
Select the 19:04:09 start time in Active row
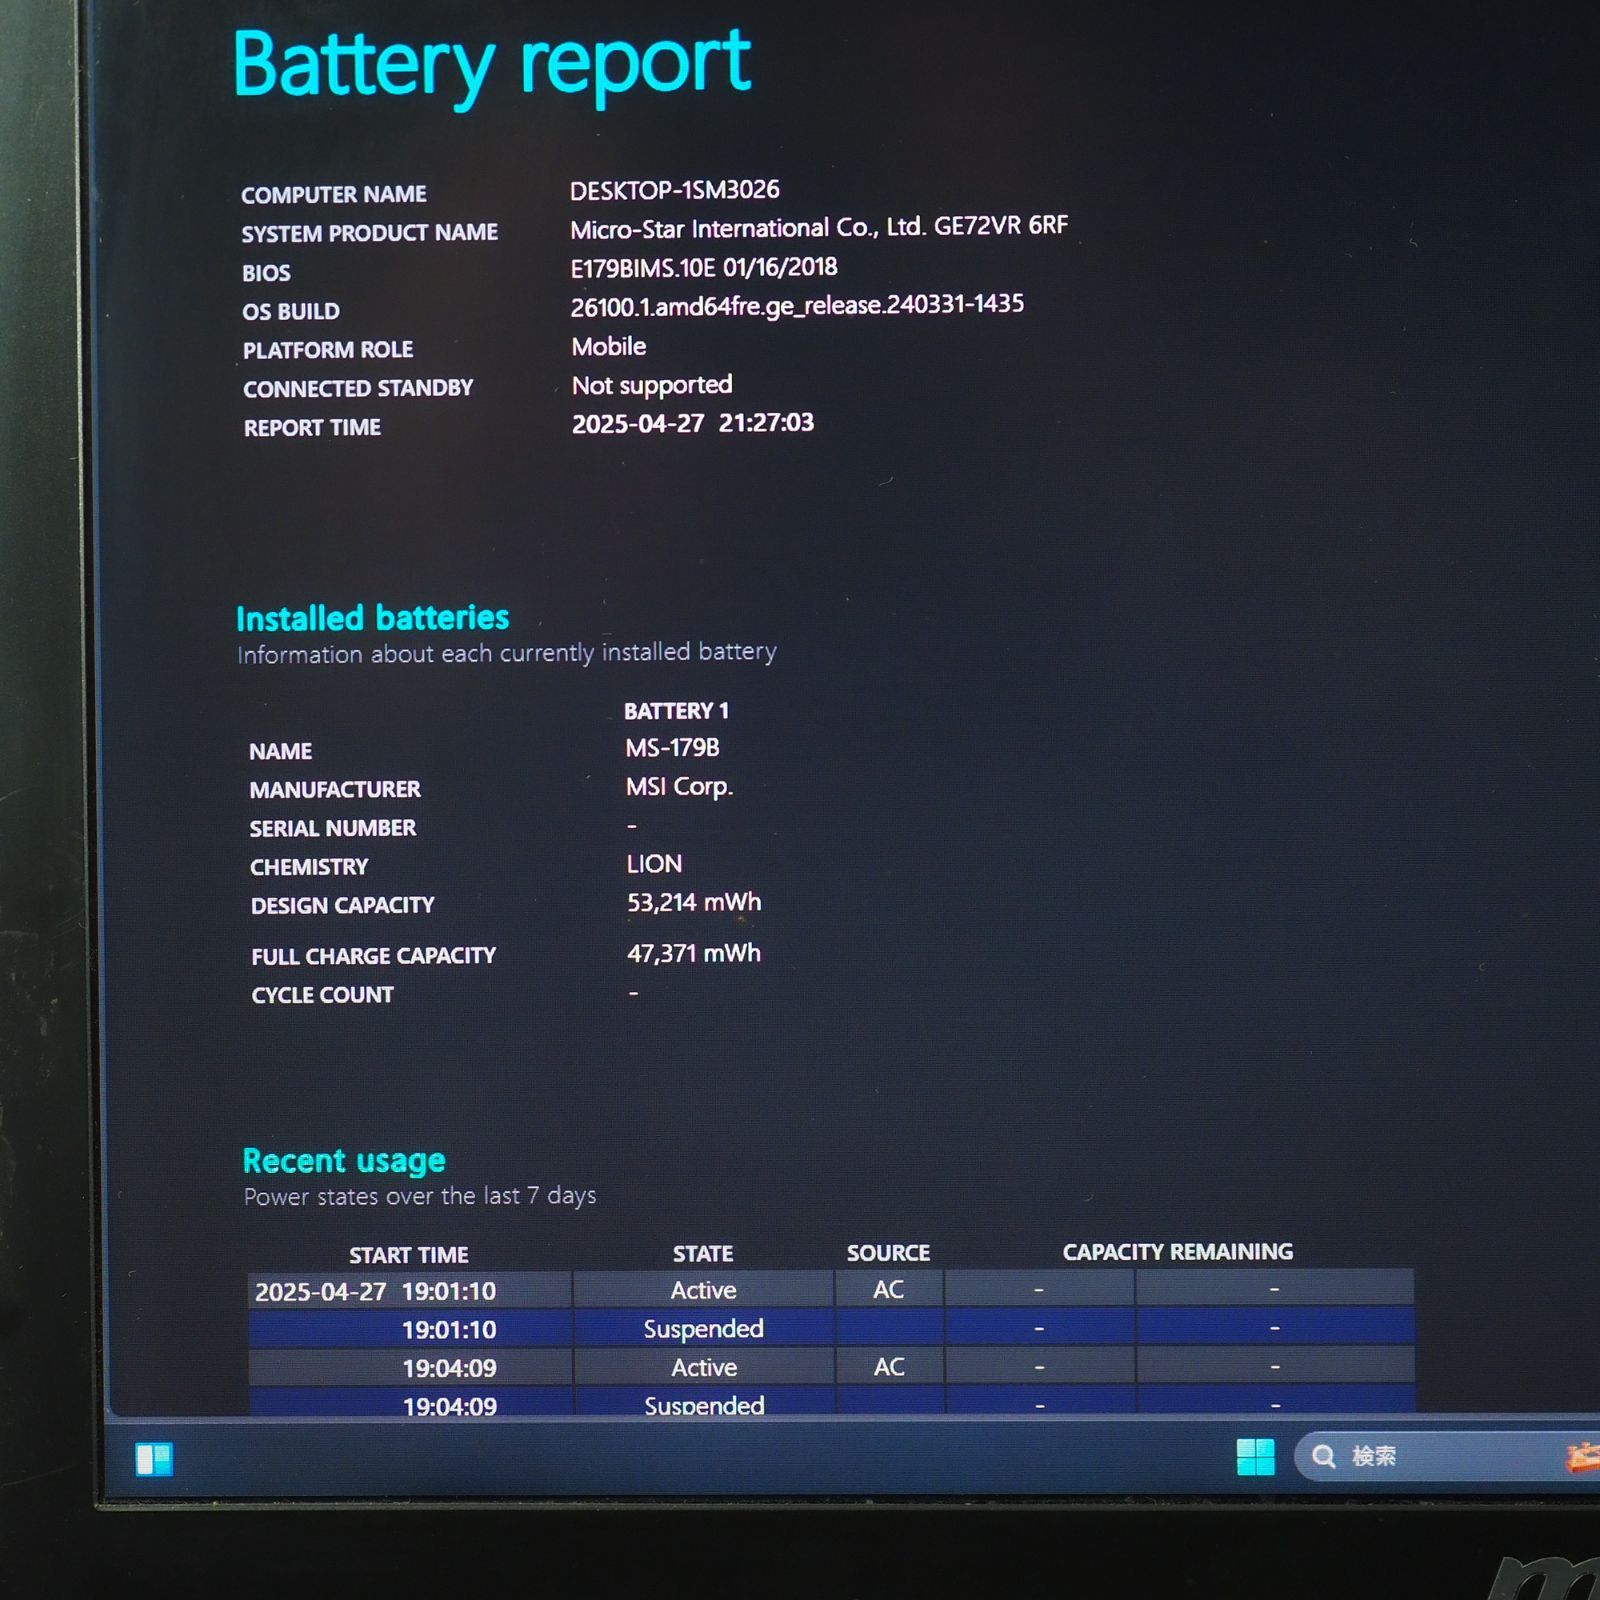[x=449, y=1369]
